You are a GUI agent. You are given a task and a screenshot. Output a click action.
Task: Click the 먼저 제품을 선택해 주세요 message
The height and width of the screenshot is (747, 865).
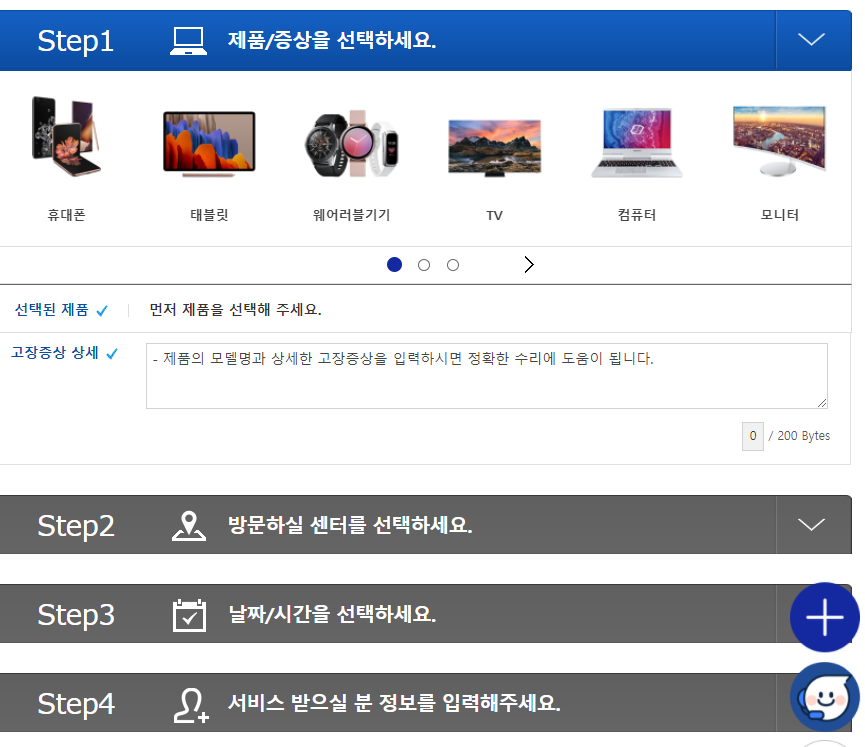click(236, 310)
